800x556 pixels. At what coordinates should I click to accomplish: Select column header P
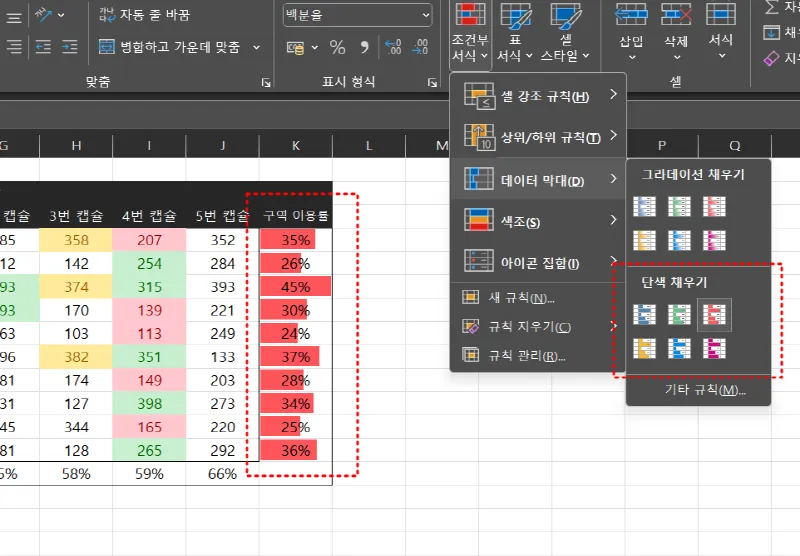tap(662, 146)
